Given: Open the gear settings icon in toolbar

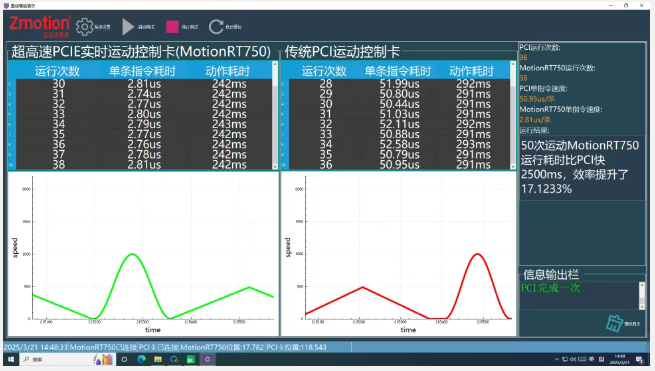Looking at the screenshot, I should click(84, 27).
